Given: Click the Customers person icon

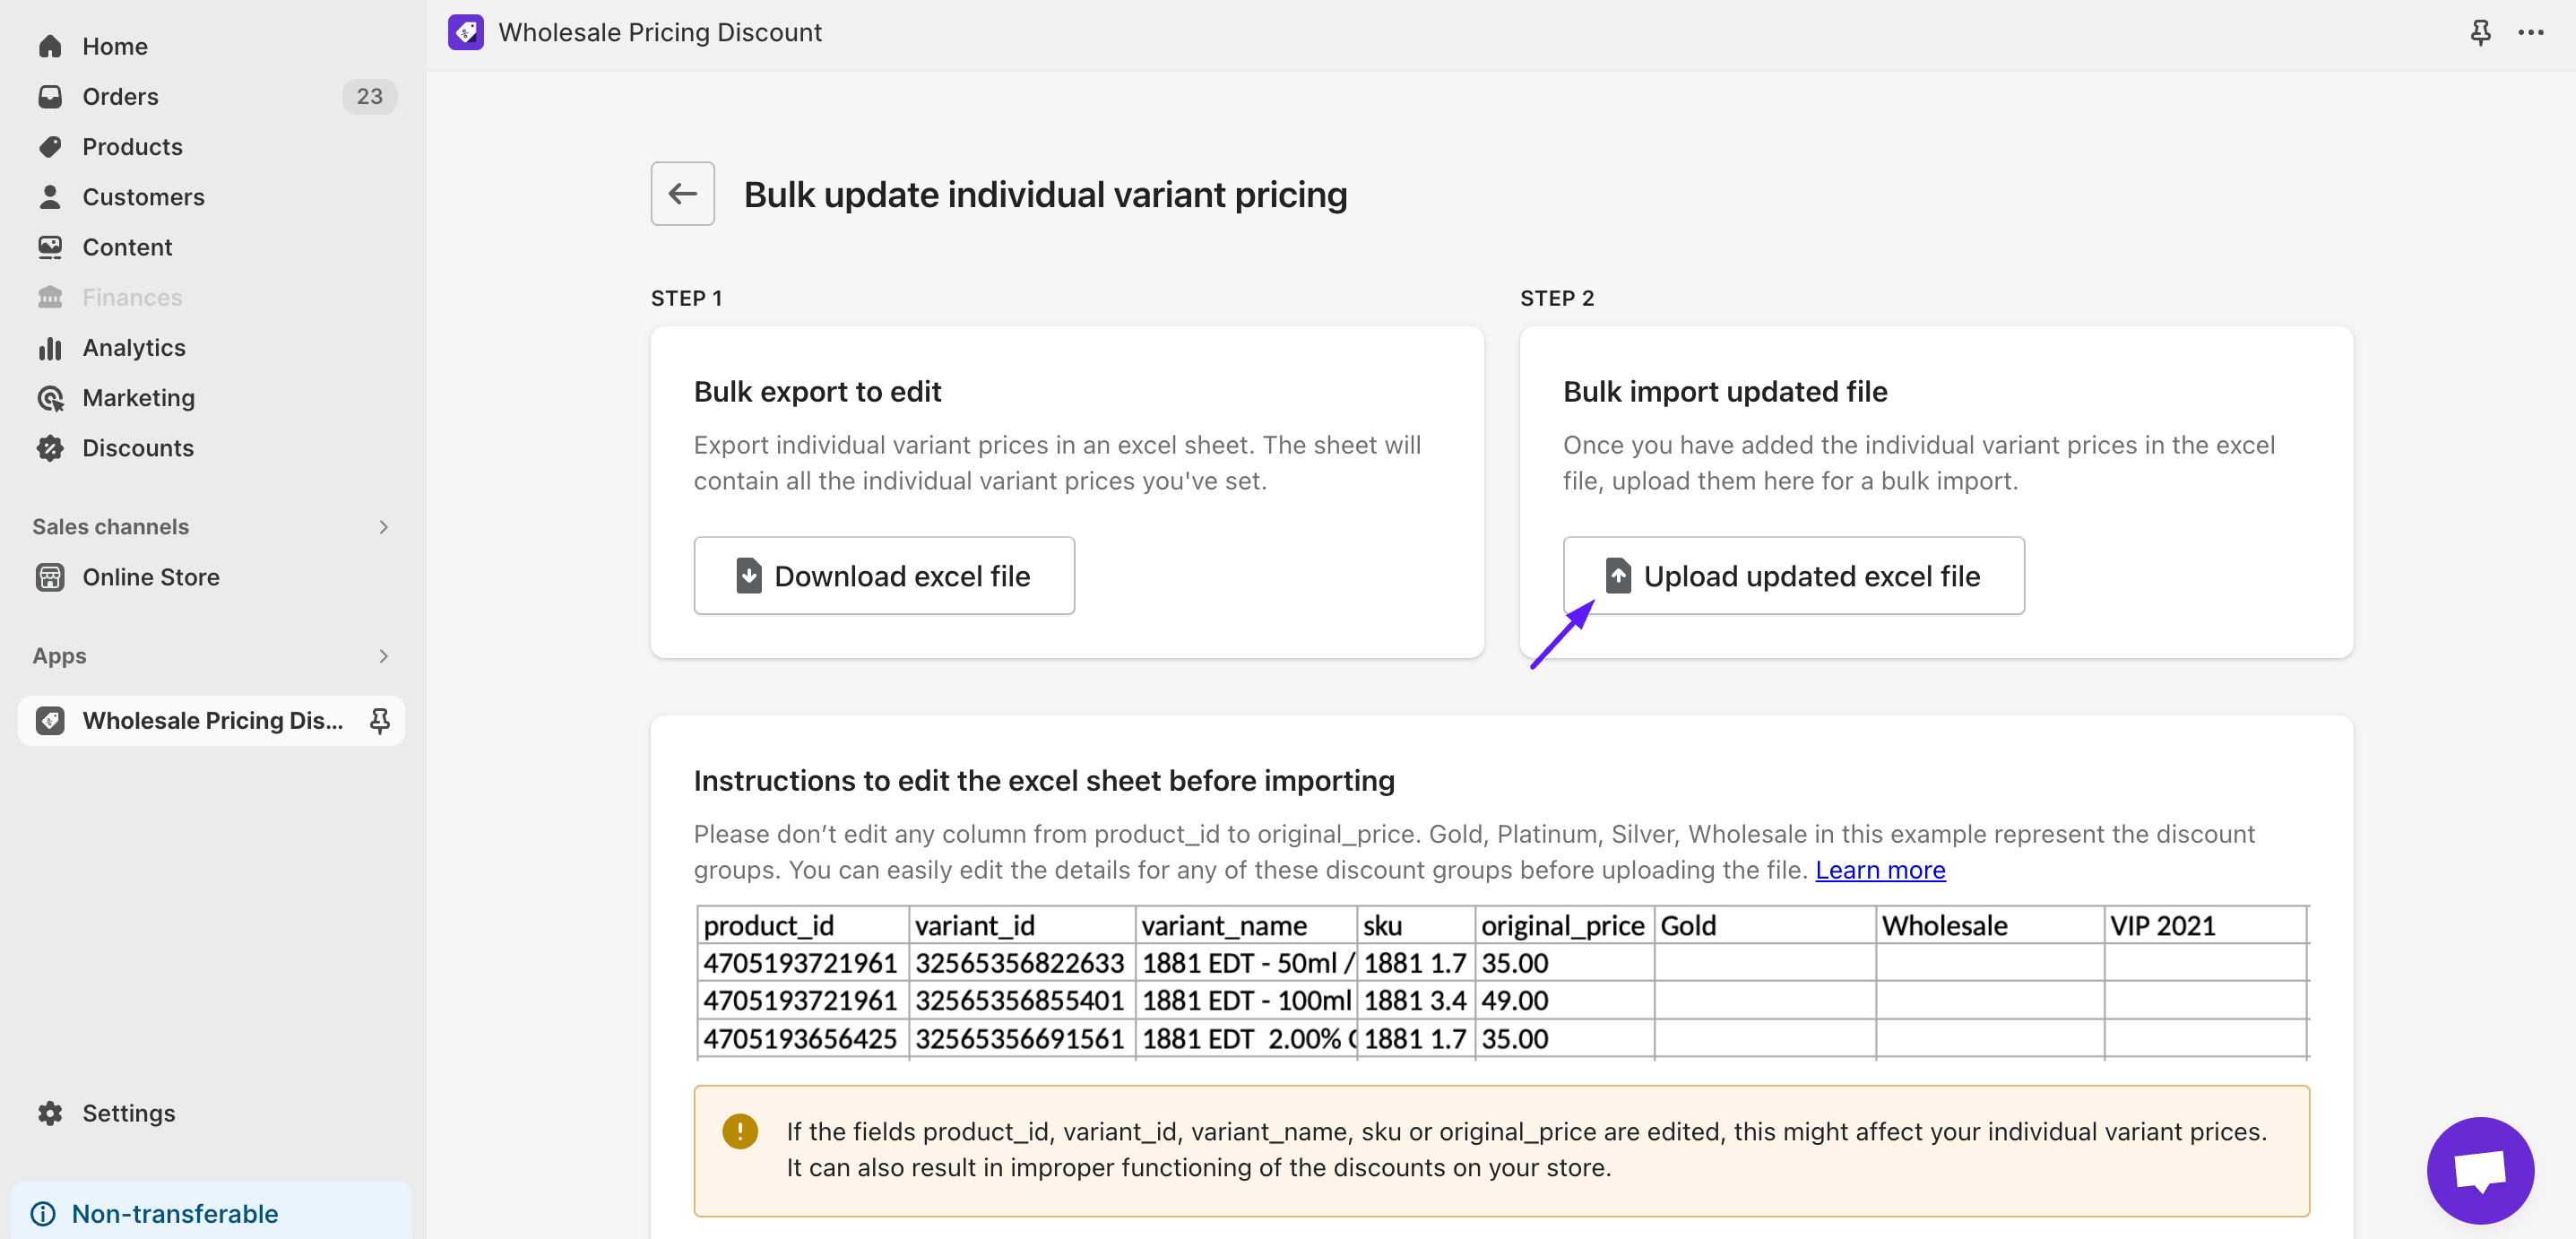Looking at the screenshot, I should [50, 196].
